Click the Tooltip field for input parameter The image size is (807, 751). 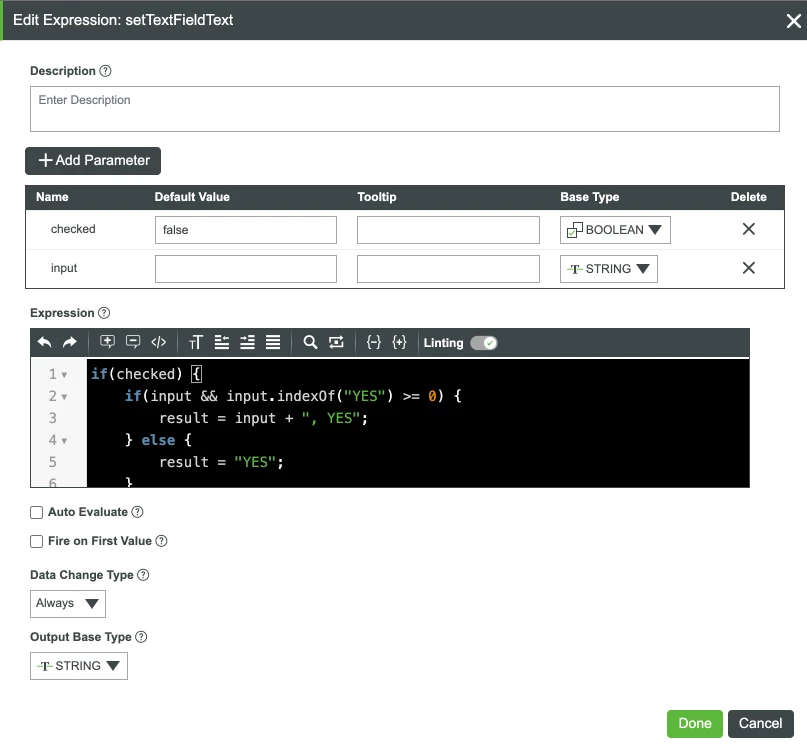(448, 269)
